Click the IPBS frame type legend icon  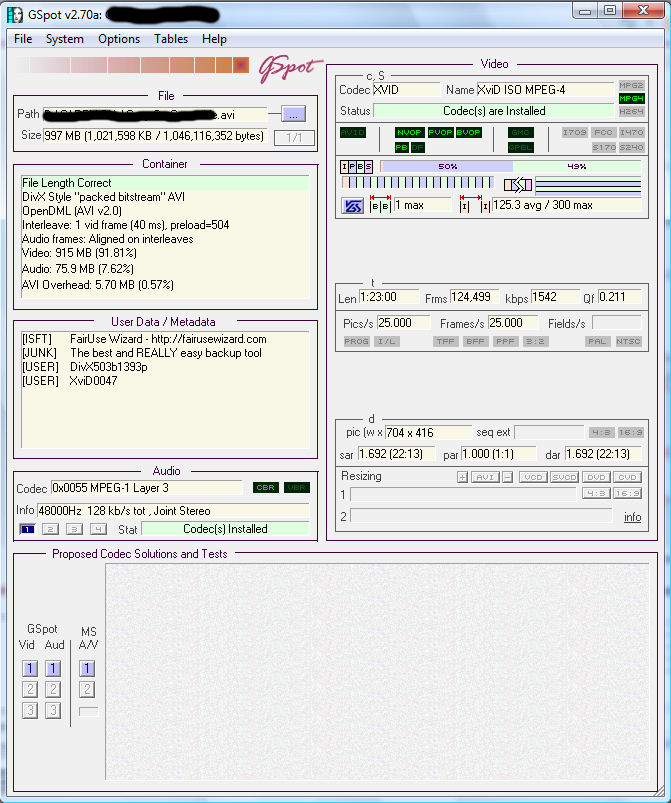(357, 166)
